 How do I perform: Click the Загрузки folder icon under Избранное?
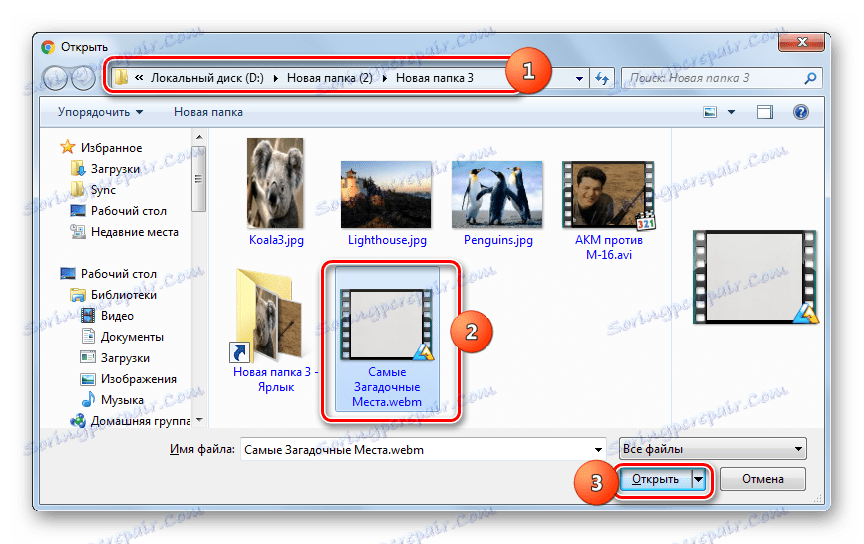[78, 168]
